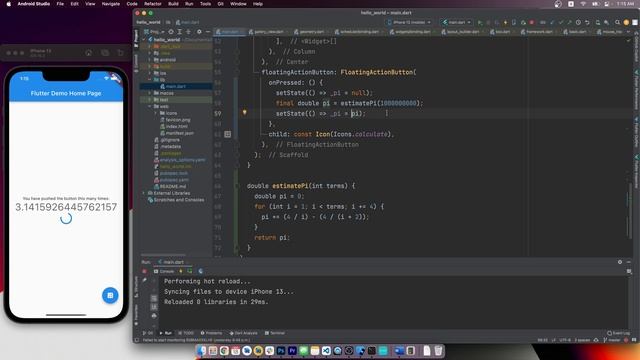
Task: Toggle scroll to end in the Run console
Action: point(154,307)
